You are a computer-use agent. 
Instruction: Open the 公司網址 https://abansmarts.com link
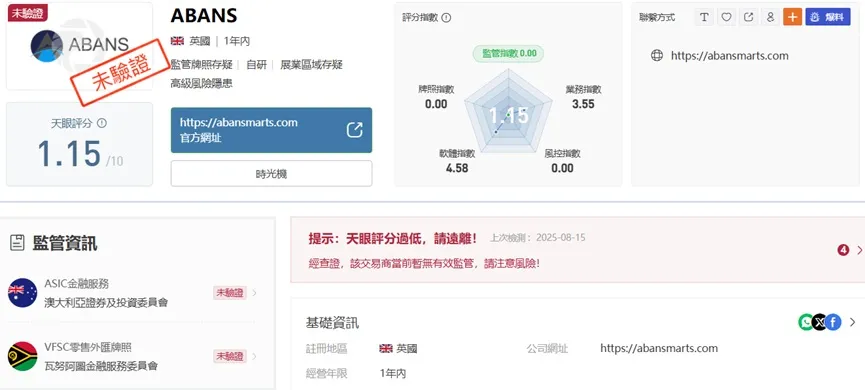(659, 348)
